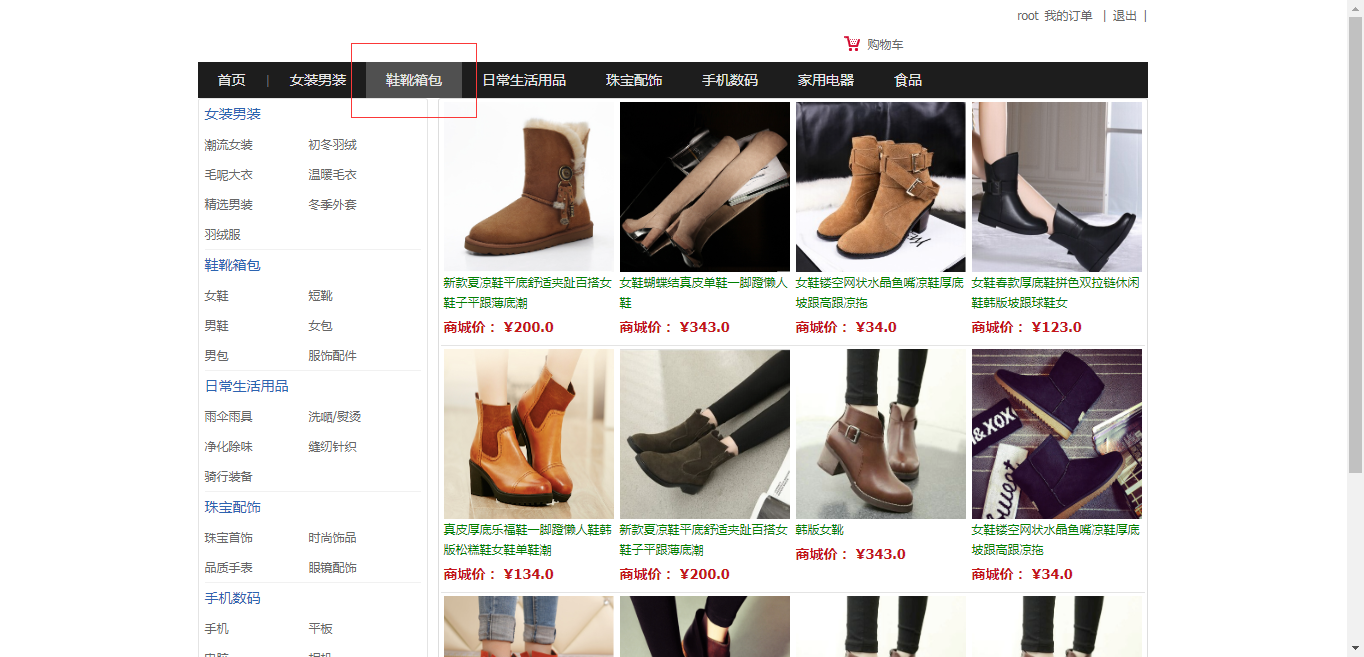The width and height of the screenshot is (1364, 657).
Task: Select 女装男装 tab in black navigation bar
Action: pos(318,80)
